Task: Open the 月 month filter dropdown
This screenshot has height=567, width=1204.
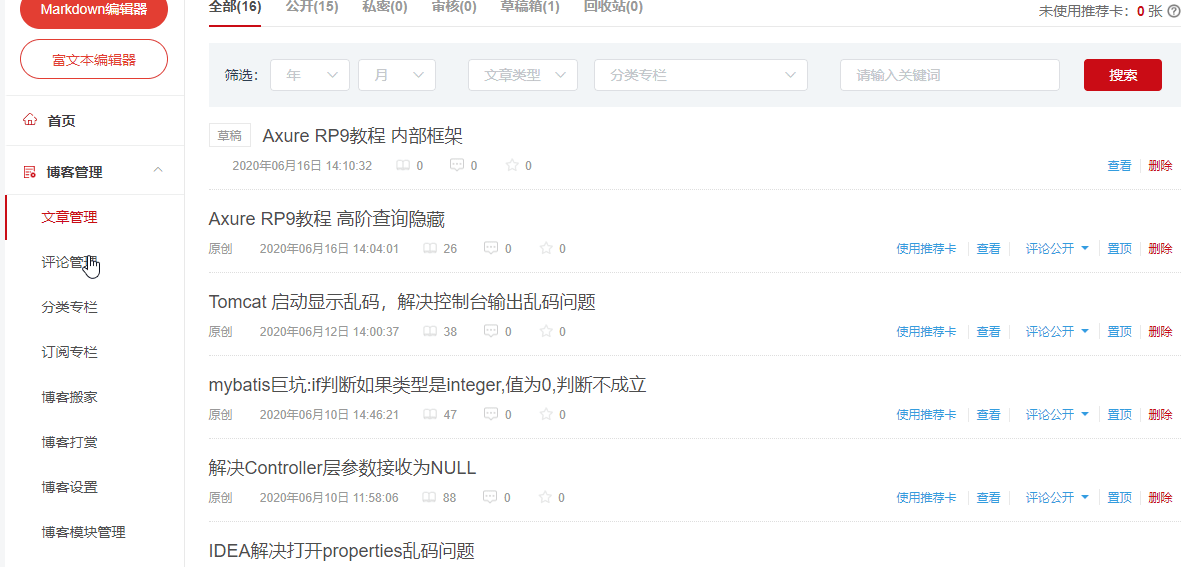Action: click(x=397, y=75)
